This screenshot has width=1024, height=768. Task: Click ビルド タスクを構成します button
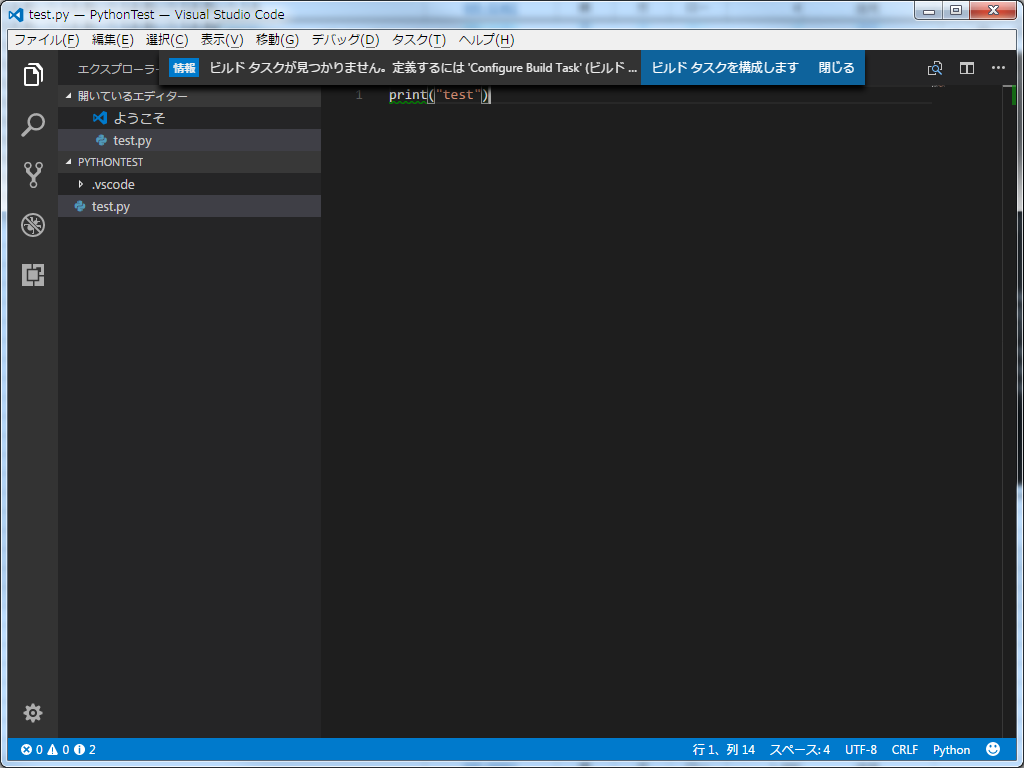[x=725, y=68]
